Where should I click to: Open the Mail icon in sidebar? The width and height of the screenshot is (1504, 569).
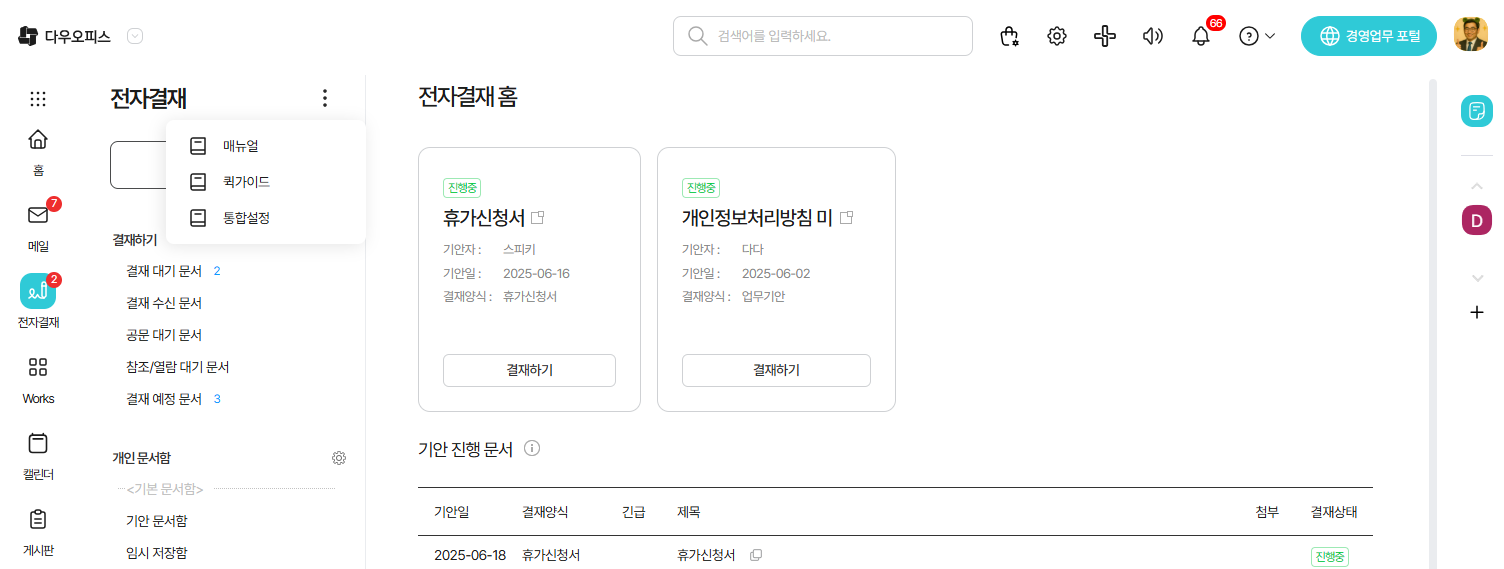(38, 216)
